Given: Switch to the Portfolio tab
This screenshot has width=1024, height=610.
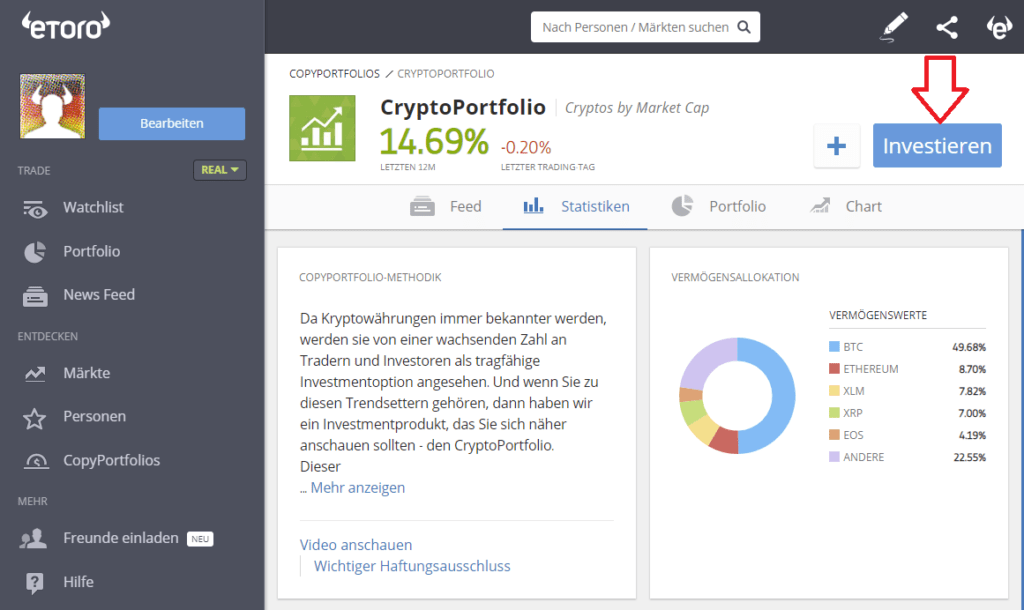Looking at the screenshot, I should point(718,206).
